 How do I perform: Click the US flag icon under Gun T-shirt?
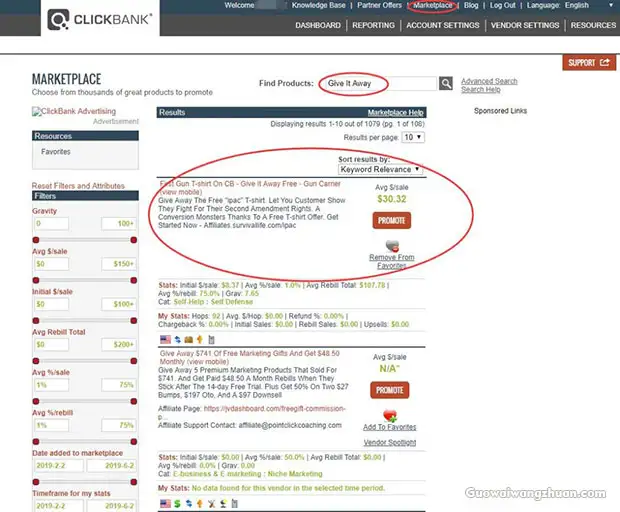click(165, 339)
